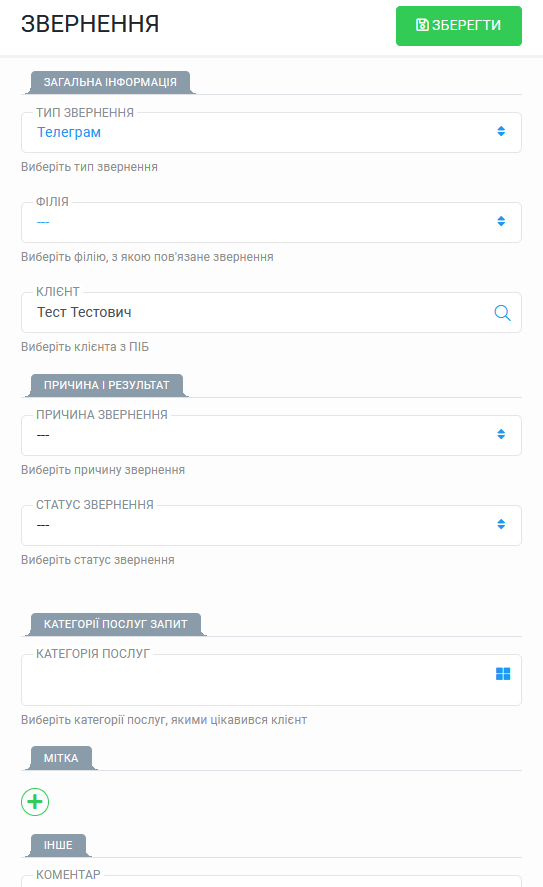
Task: Add a label with the green plus icon
Action: tap(35, 802)
